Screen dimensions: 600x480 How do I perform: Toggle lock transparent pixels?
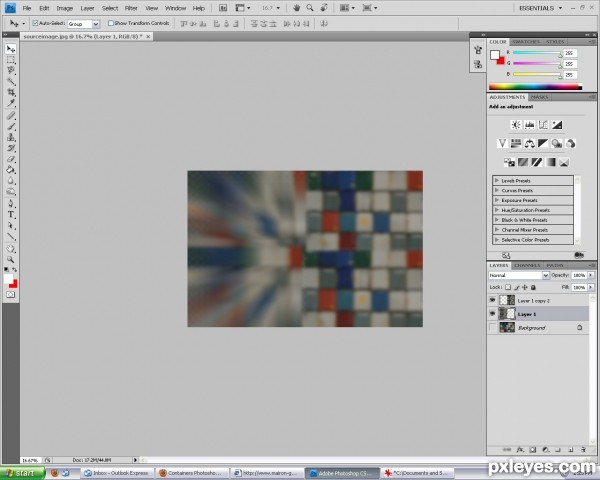[508, 287]
